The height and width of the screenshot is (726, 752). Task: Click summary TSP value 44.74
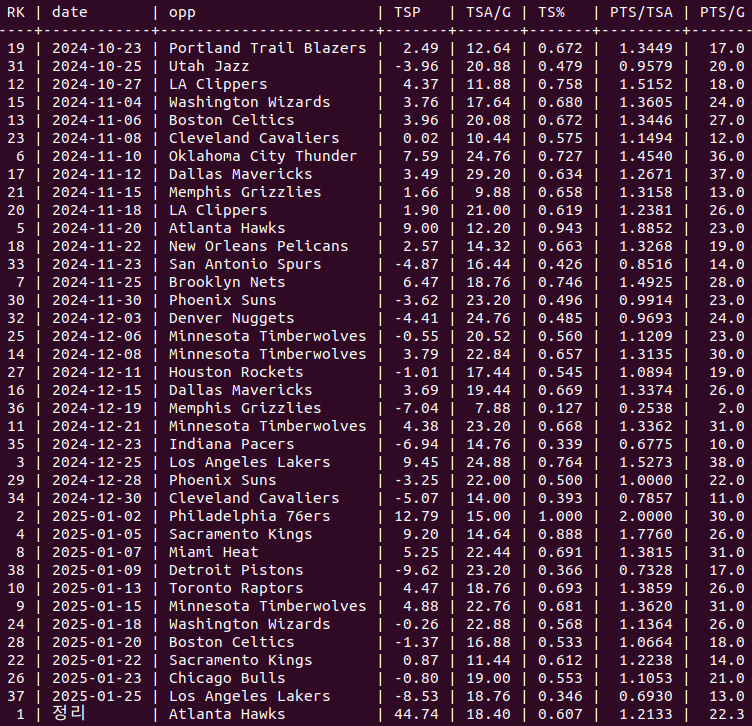416,714
